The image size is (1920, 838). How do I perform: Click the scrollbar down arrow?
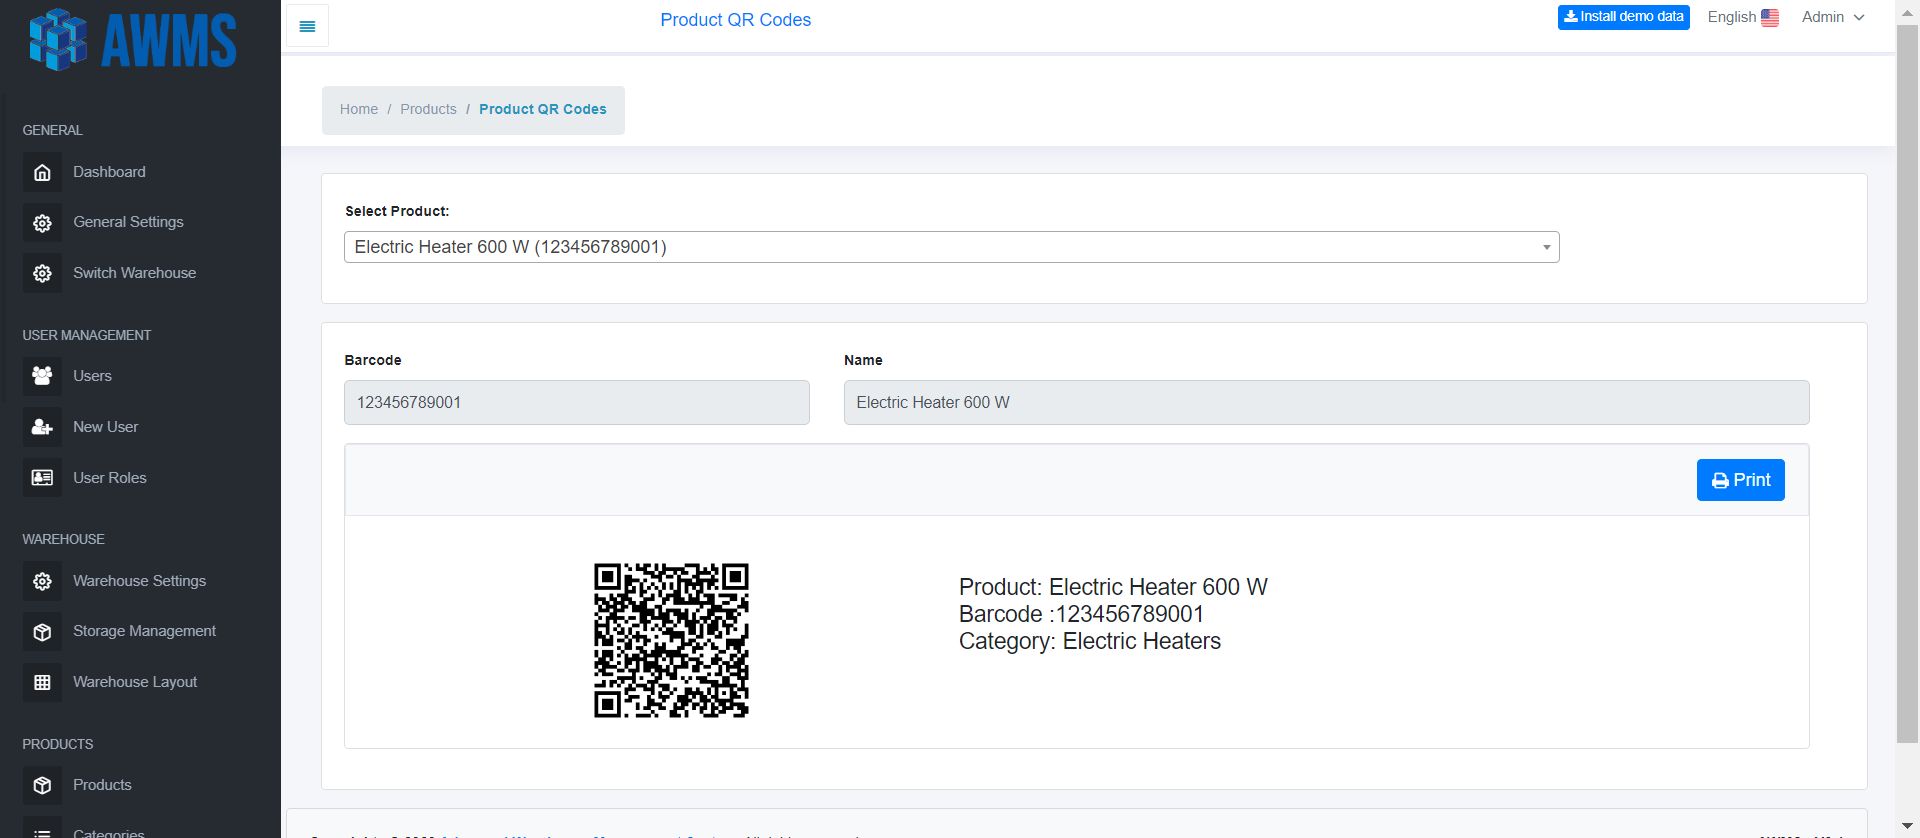[1907, 826]
